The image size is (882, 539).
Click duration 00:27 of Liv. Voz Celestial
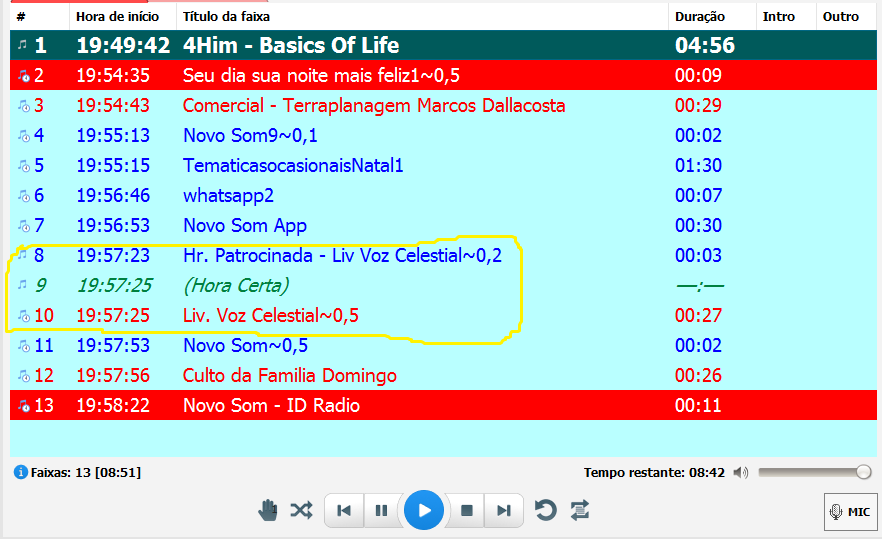(x=698, y=316)
